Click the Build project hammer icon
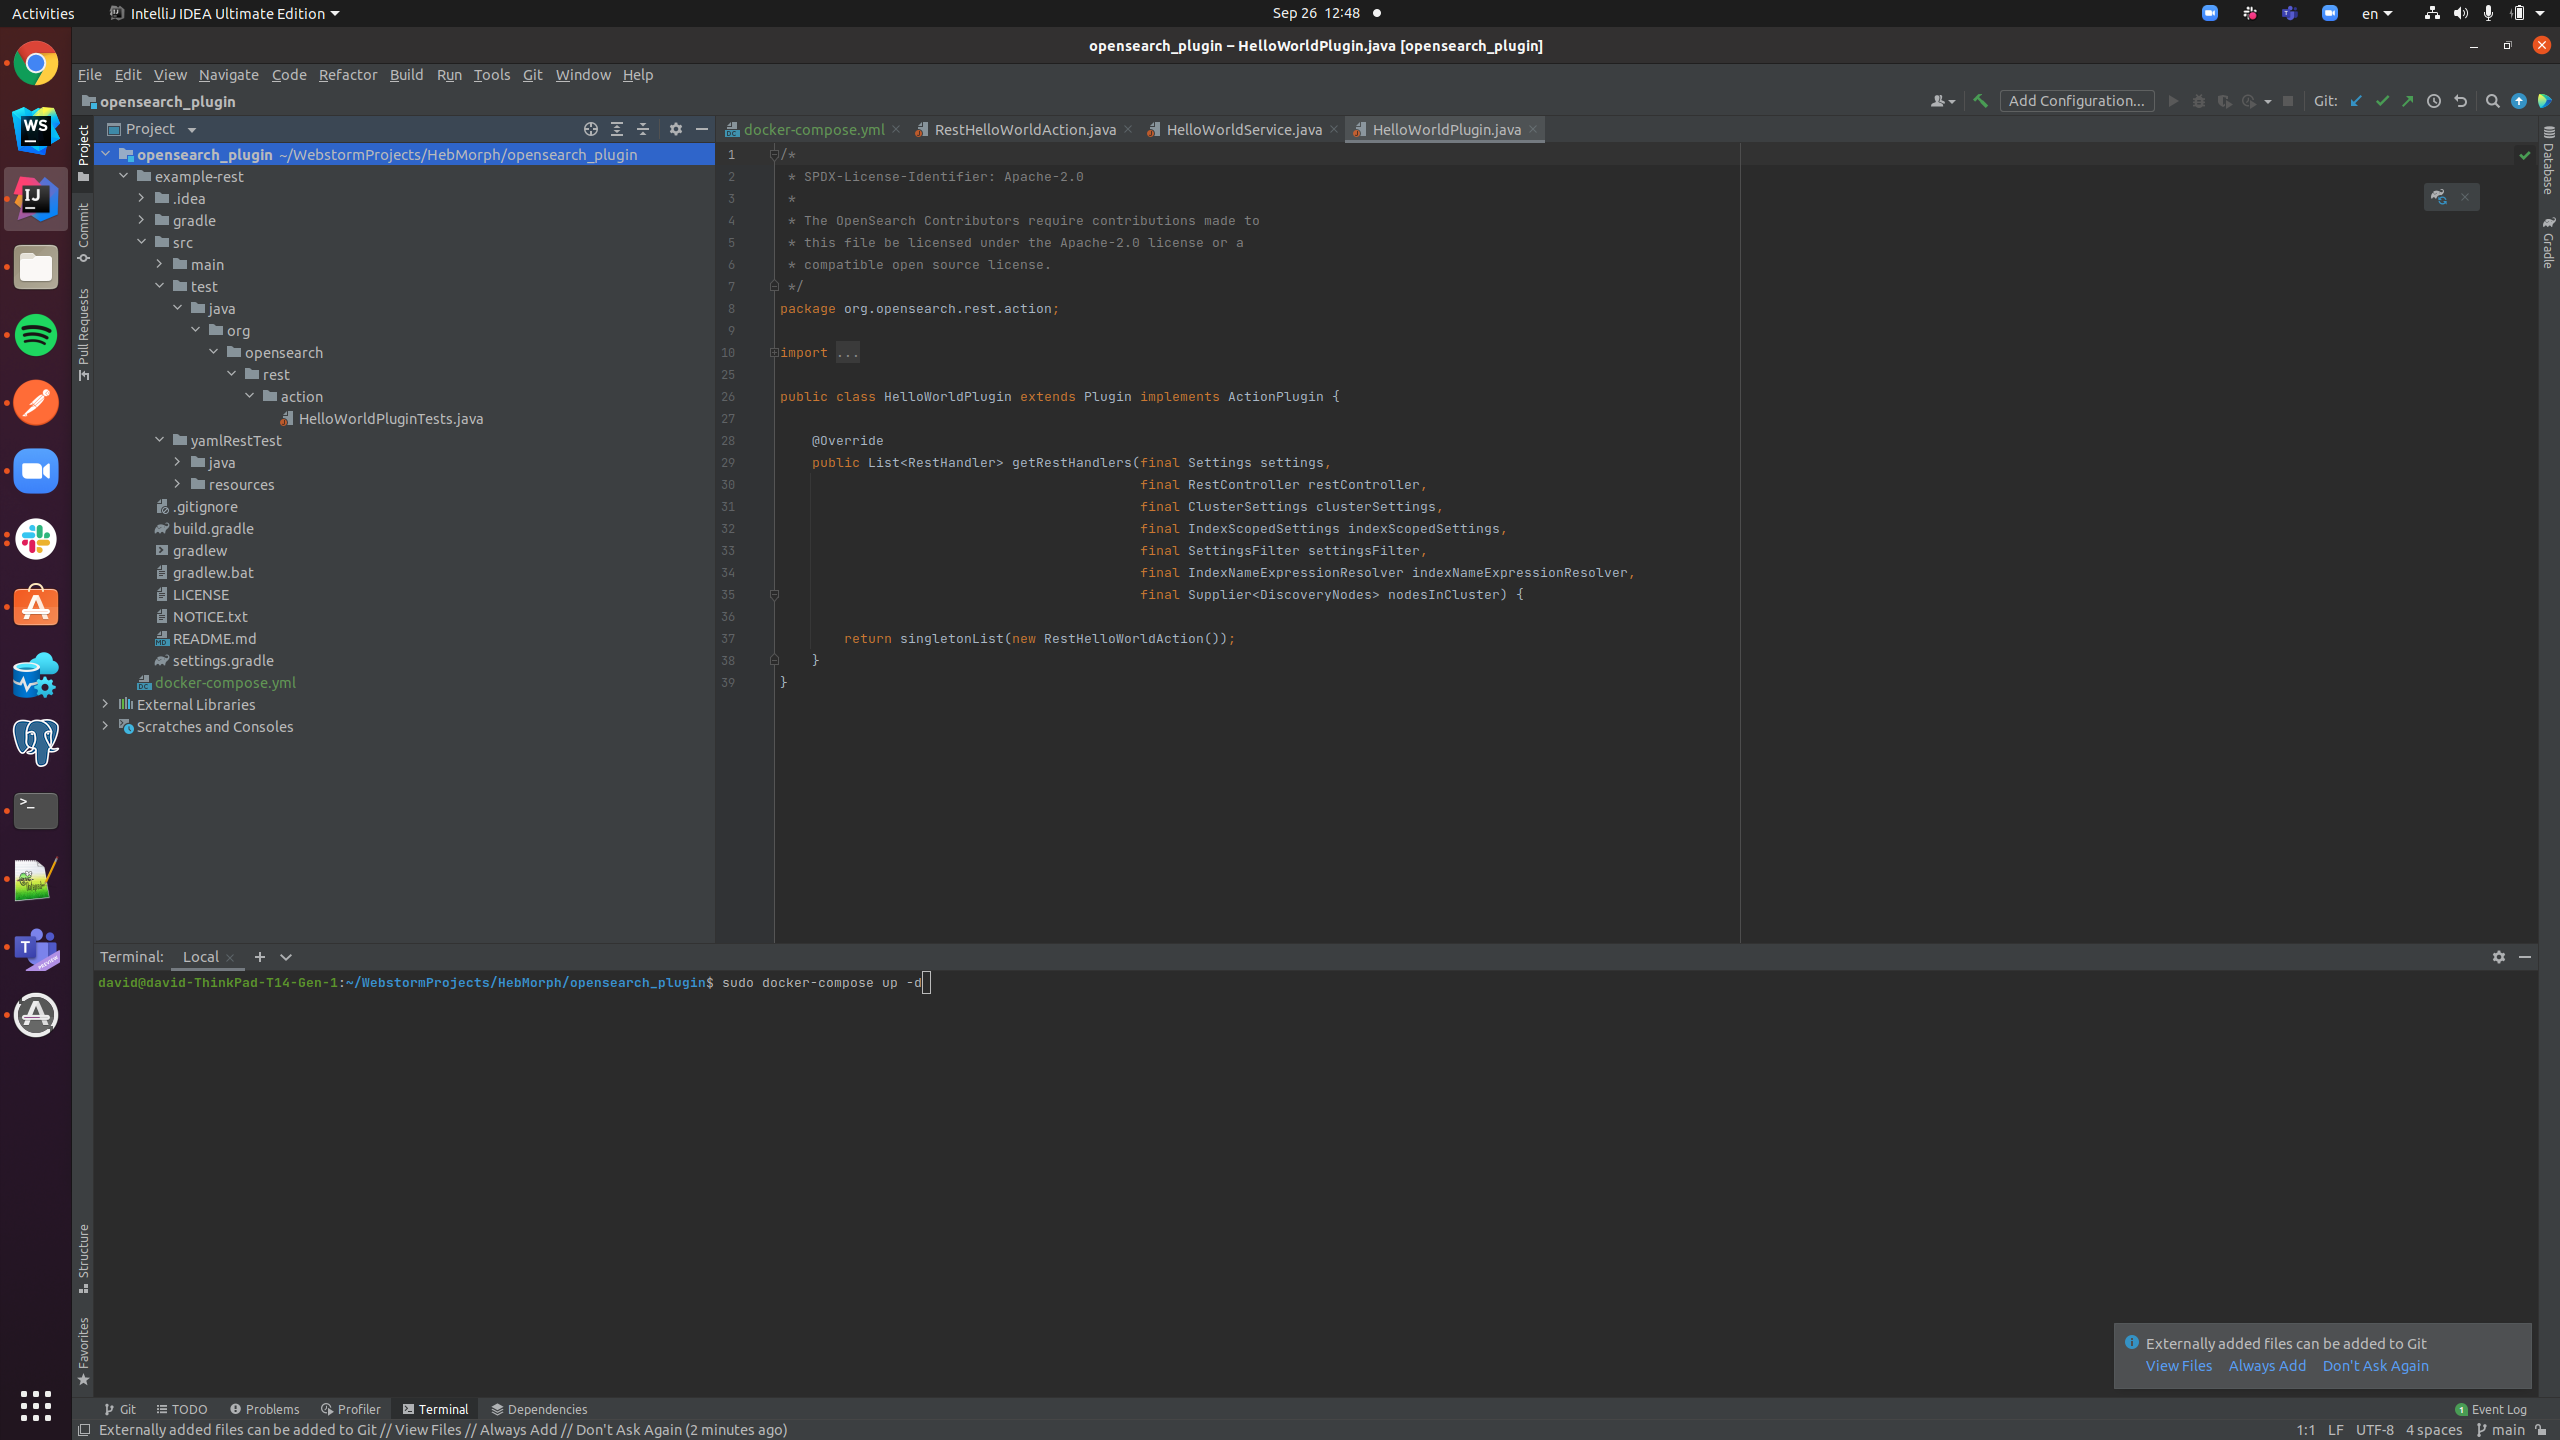 point(1980,101)
